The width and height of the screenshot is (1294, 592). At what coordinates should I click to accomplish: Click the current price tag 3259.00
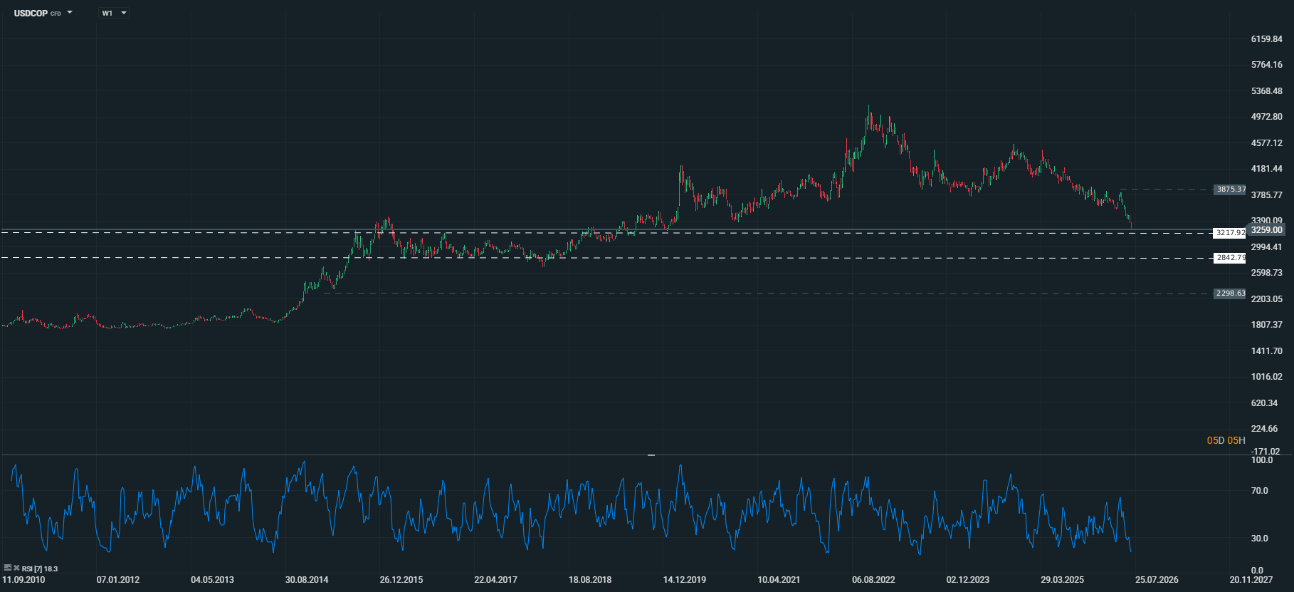(1266, 230)
